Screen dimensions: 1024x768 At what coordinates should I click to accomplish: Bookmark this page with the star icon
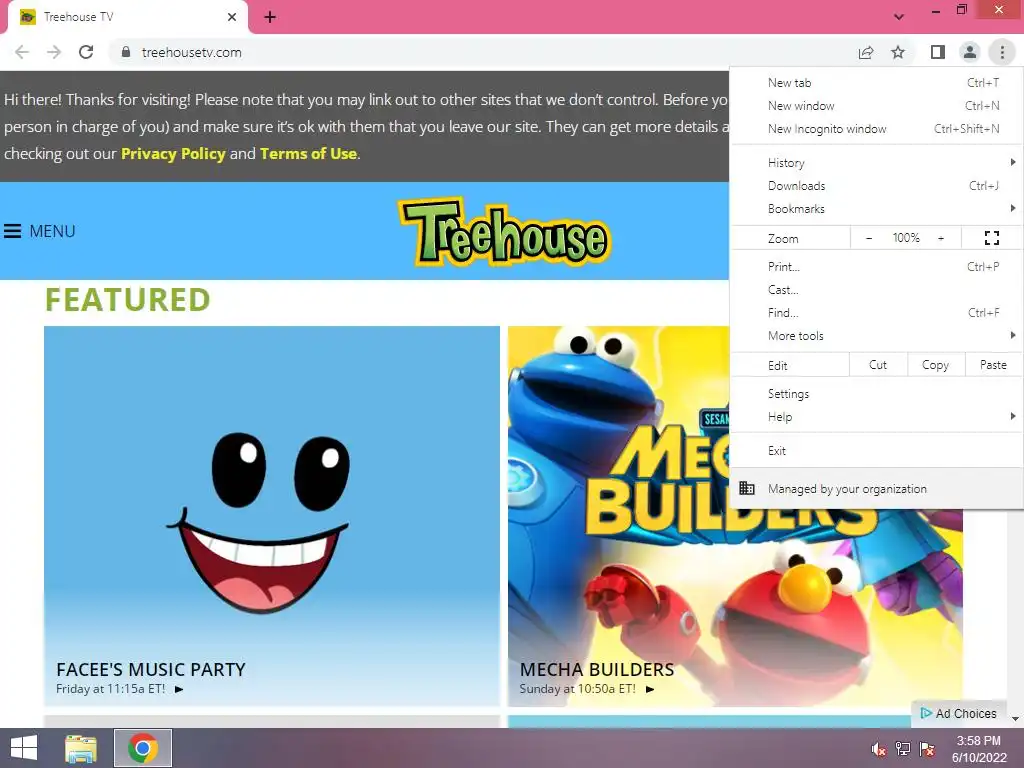point(898,52)
